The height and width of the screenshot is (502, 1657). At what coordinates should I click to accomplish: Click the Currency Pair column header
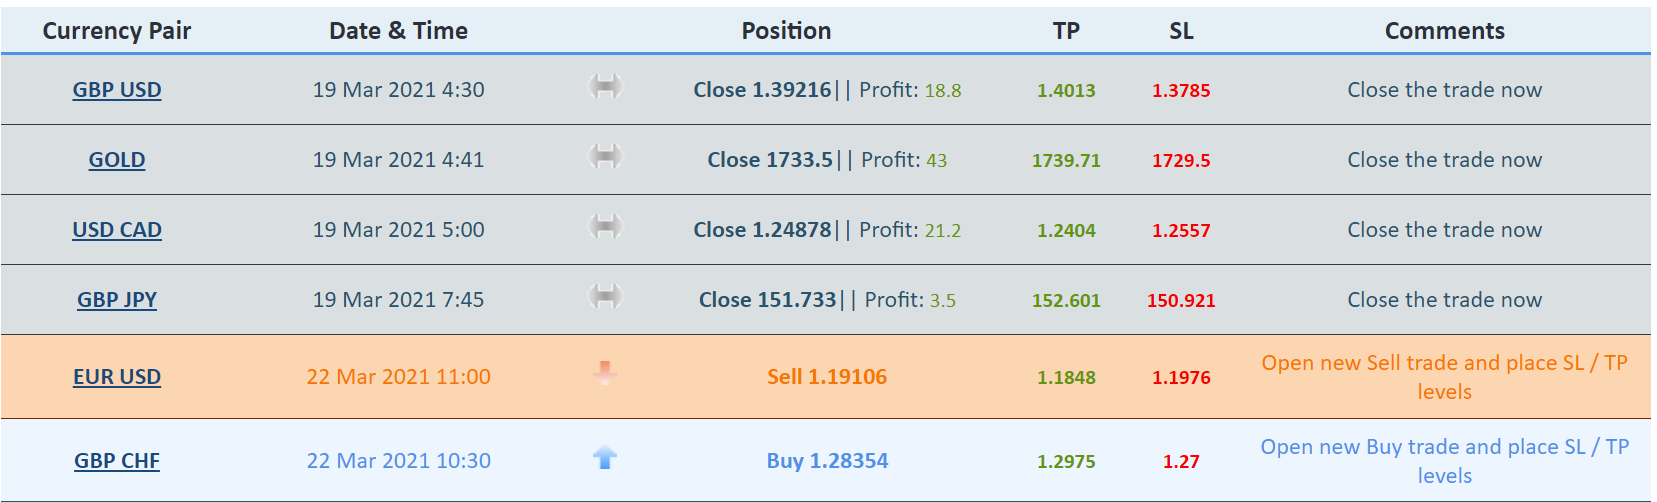coord(117,31)
